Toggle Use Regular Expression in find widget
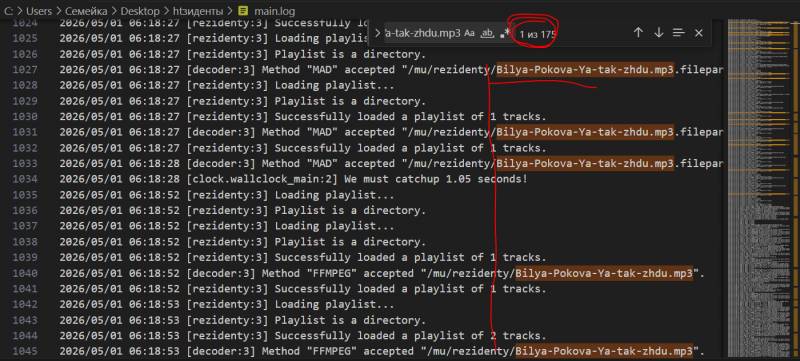 pos(505,33)
